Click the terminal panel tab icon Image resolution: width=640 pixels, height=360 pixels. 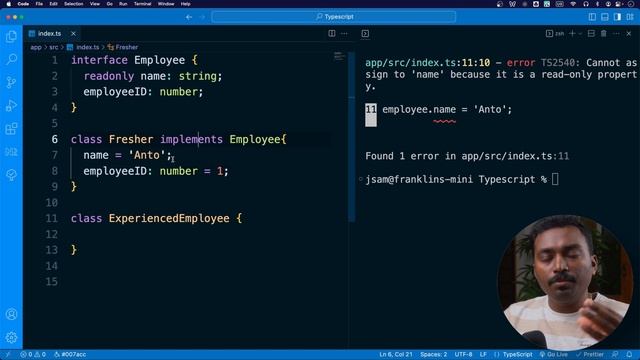point(365,33)
